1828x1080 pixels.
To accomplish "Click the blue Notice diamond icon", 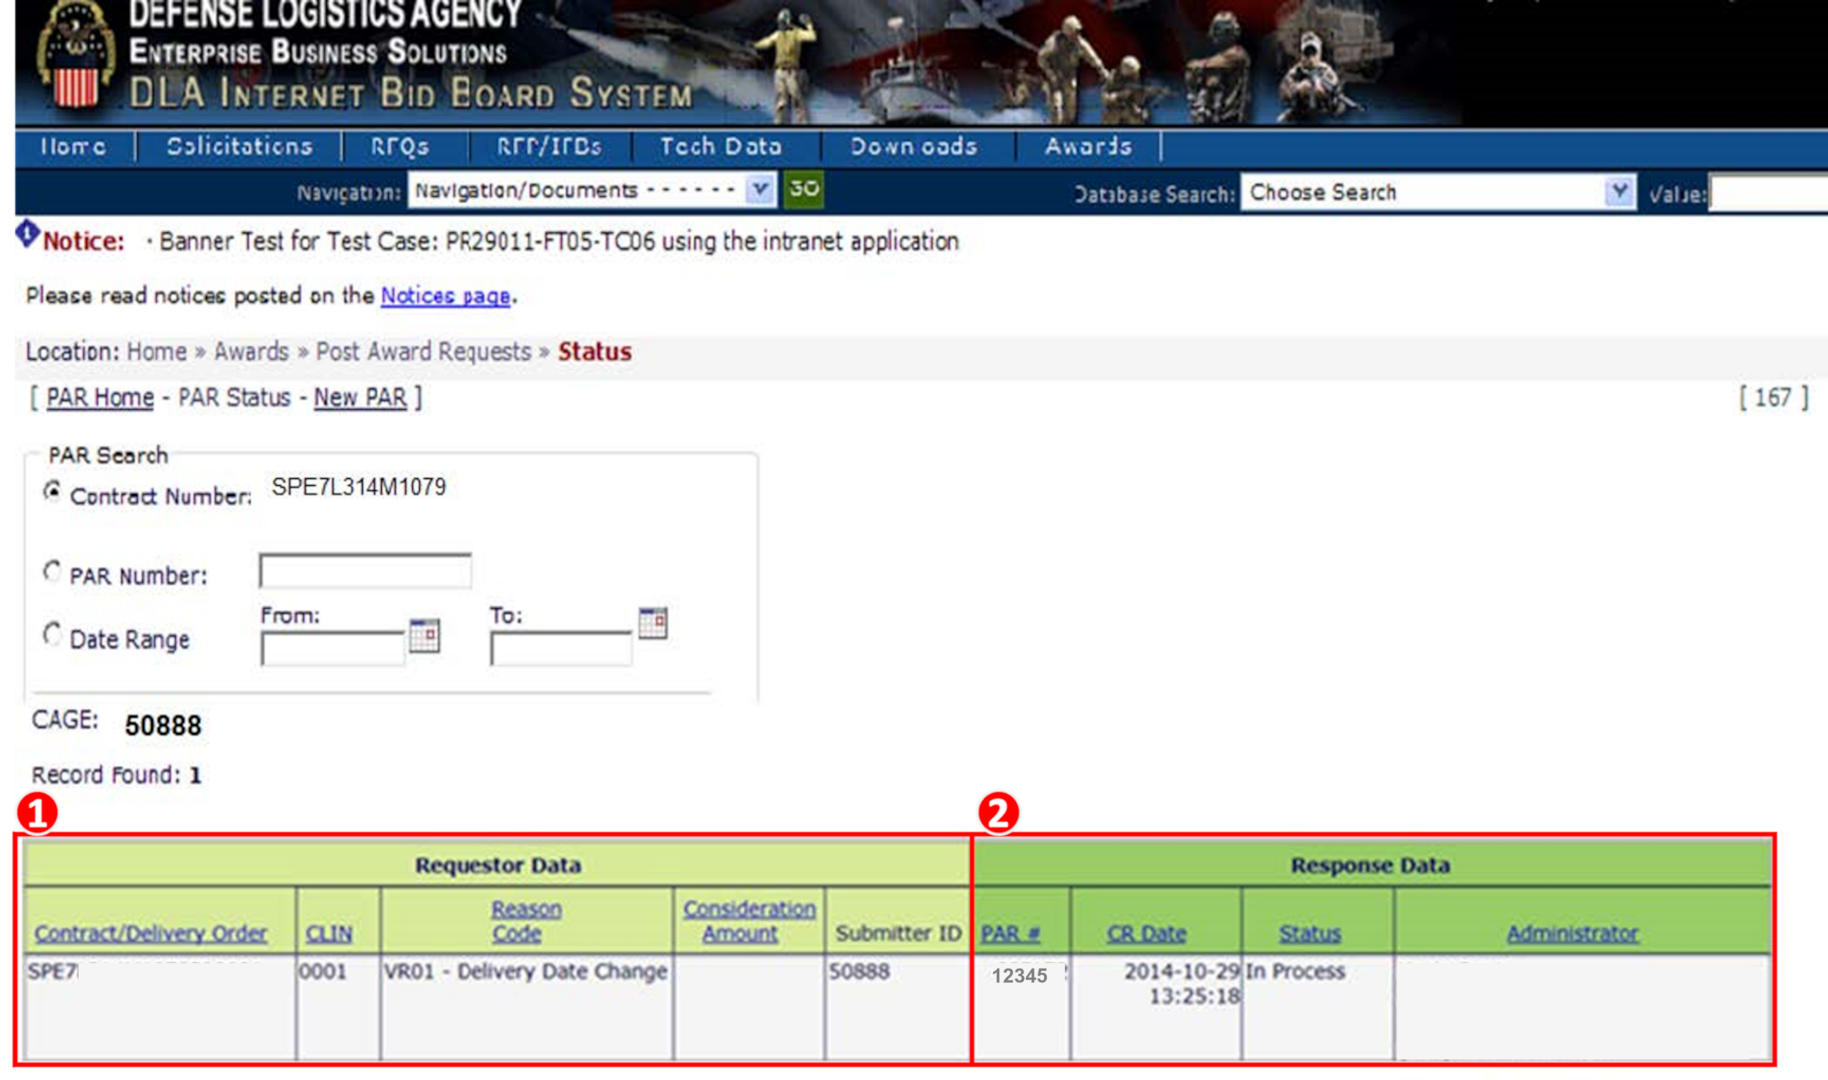I will [x=27, y=235].
